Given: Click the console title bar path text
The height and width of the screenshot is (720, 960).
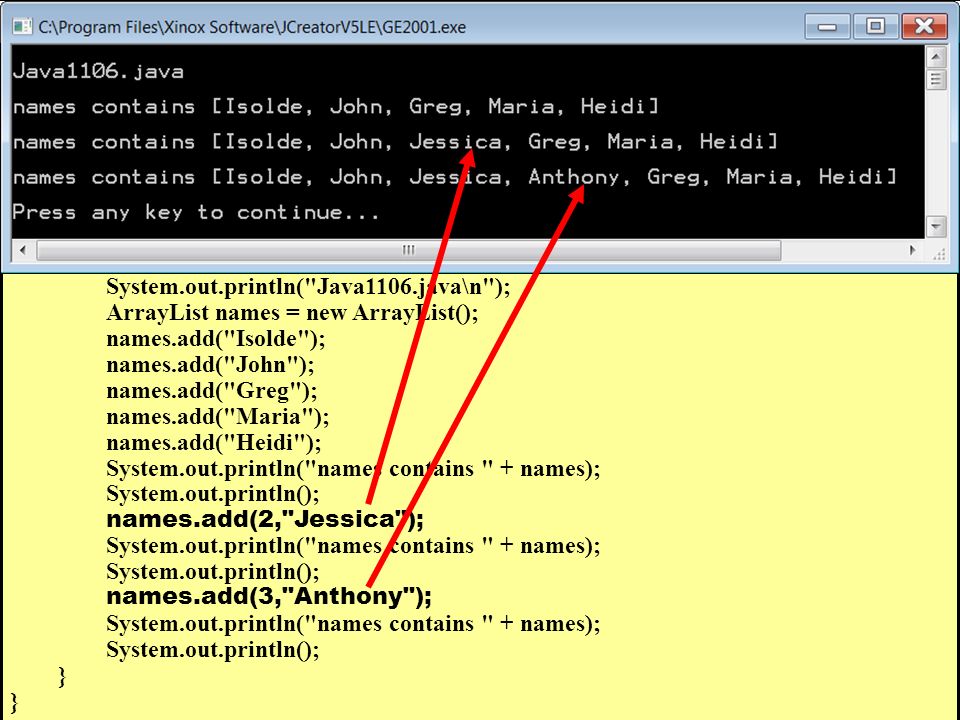Looking at the screenshot, I should click(x=252, y=27).
